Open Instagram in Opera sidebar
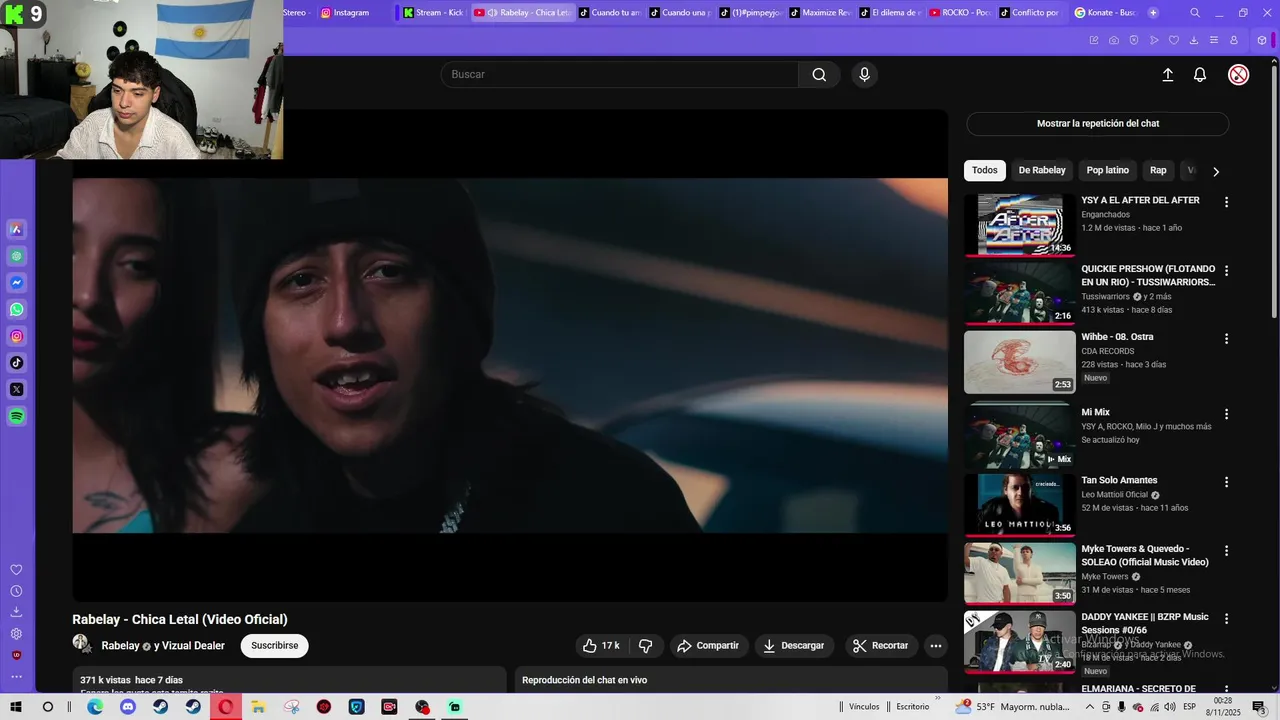The height and width of the screenshot is (720, 1280). click(x=17, y=336)
